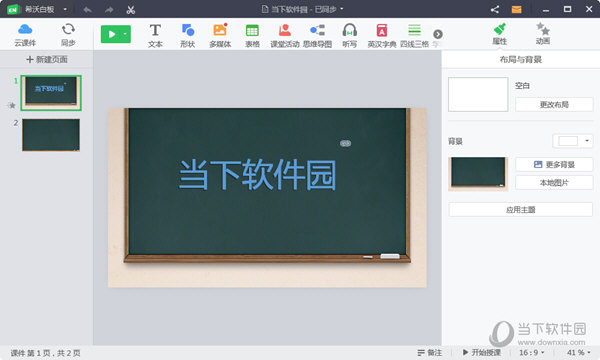The width and height of the screenshot is (600, 360).
Task: Insert a 表格 table
Action: coord(252,35)
